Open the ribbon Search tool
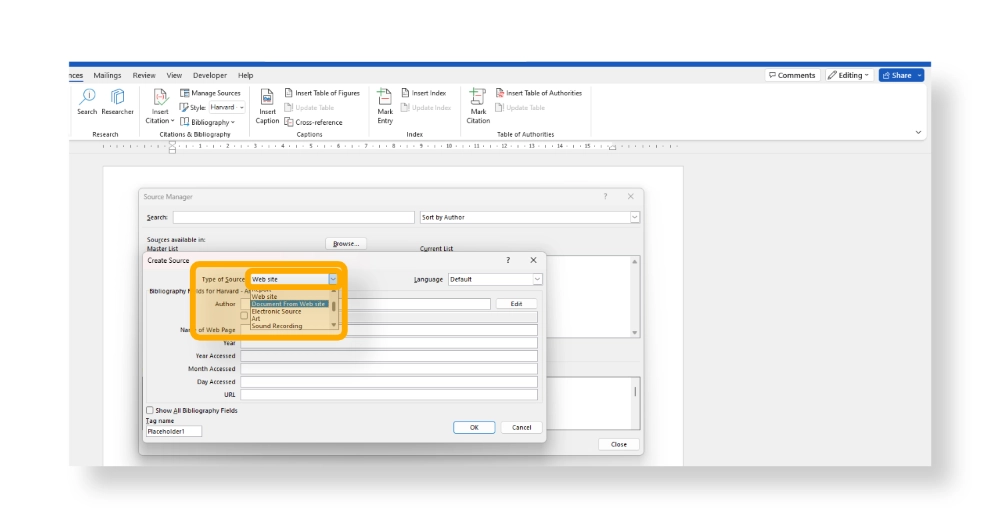The image size is (1000, 529). [x=87, y=100]
